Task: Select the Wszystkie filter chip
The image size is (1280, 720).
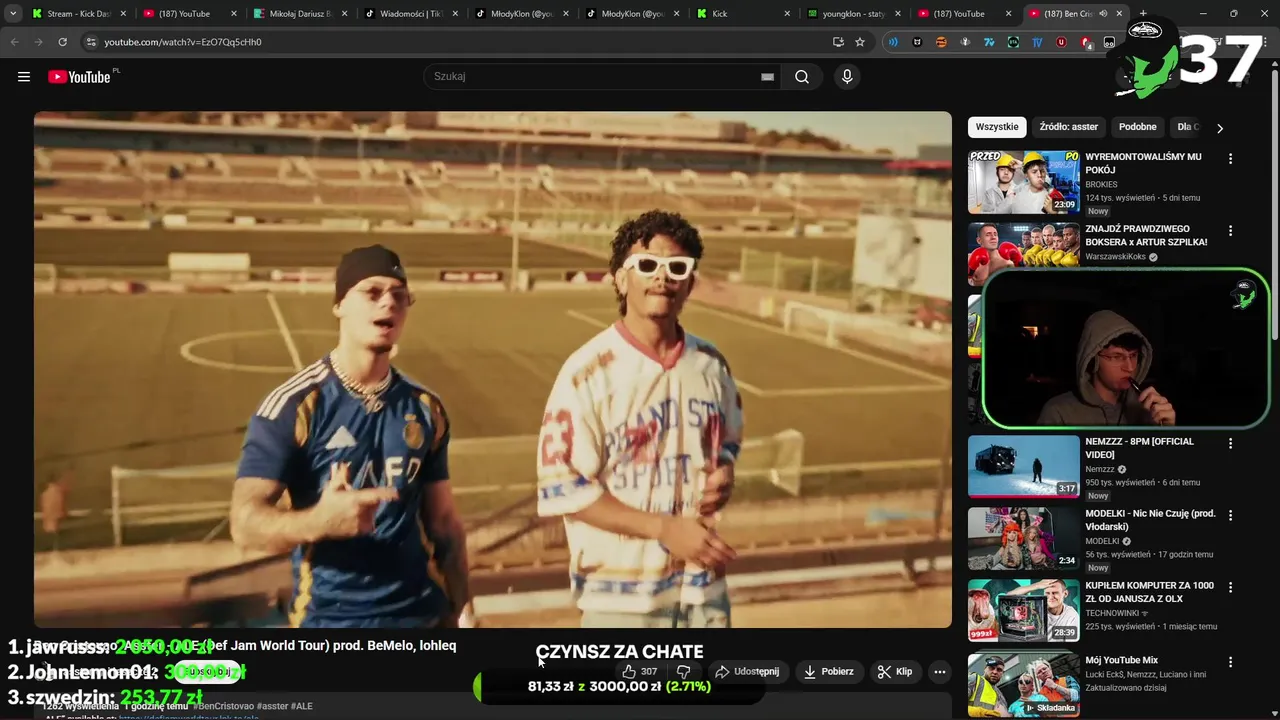Action: coord(996,127)
